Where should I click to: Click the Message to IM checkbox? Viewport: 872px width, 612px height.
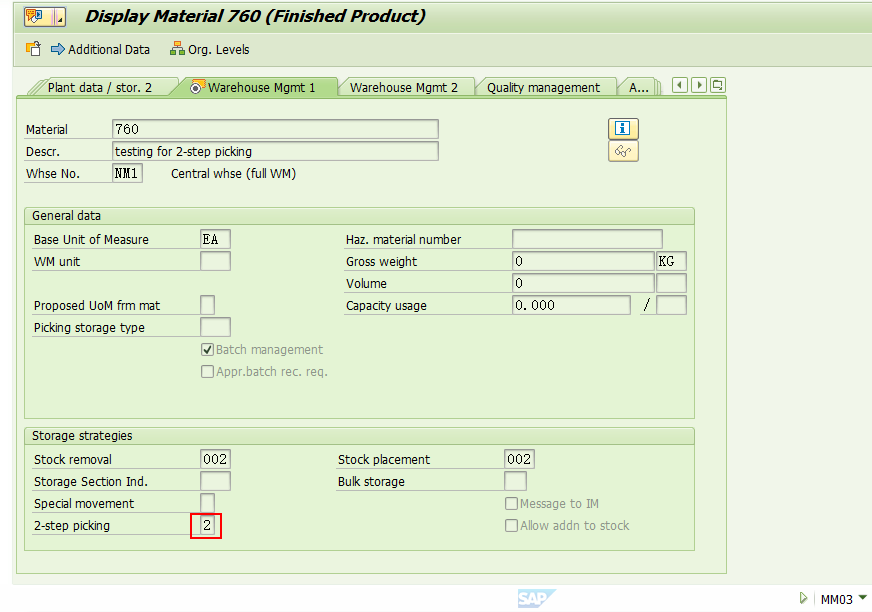(511, 503)
